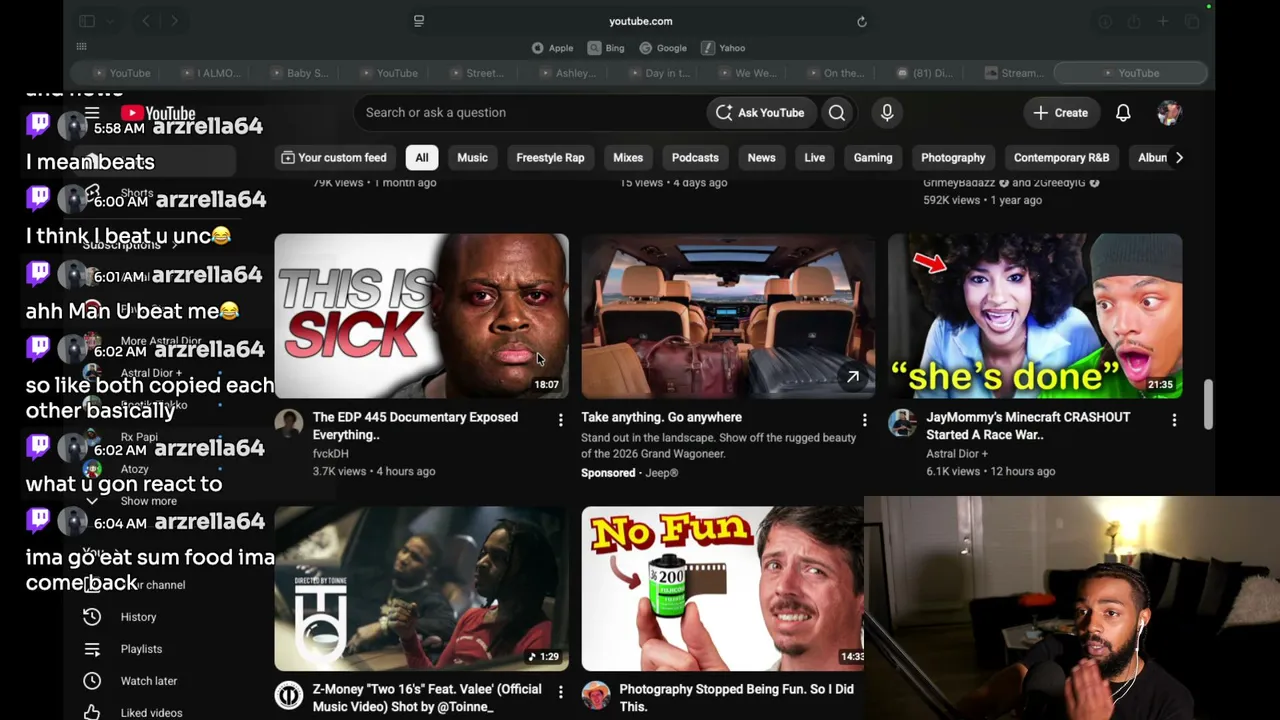The width and height of the screenshot is (1280, 720).
Task: Select the Mixes filter chip
Action: click(x=628, y=158)
